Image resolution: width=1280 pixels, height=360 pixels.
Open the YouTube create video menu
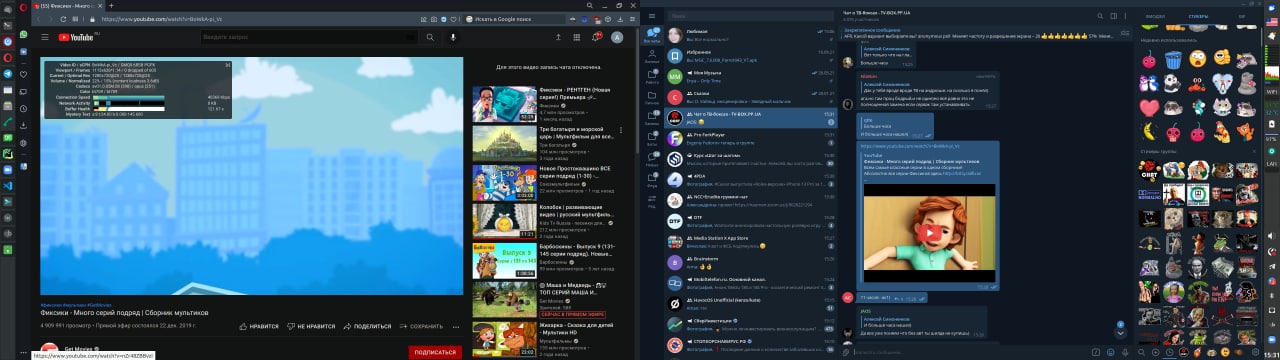point(559,37)
